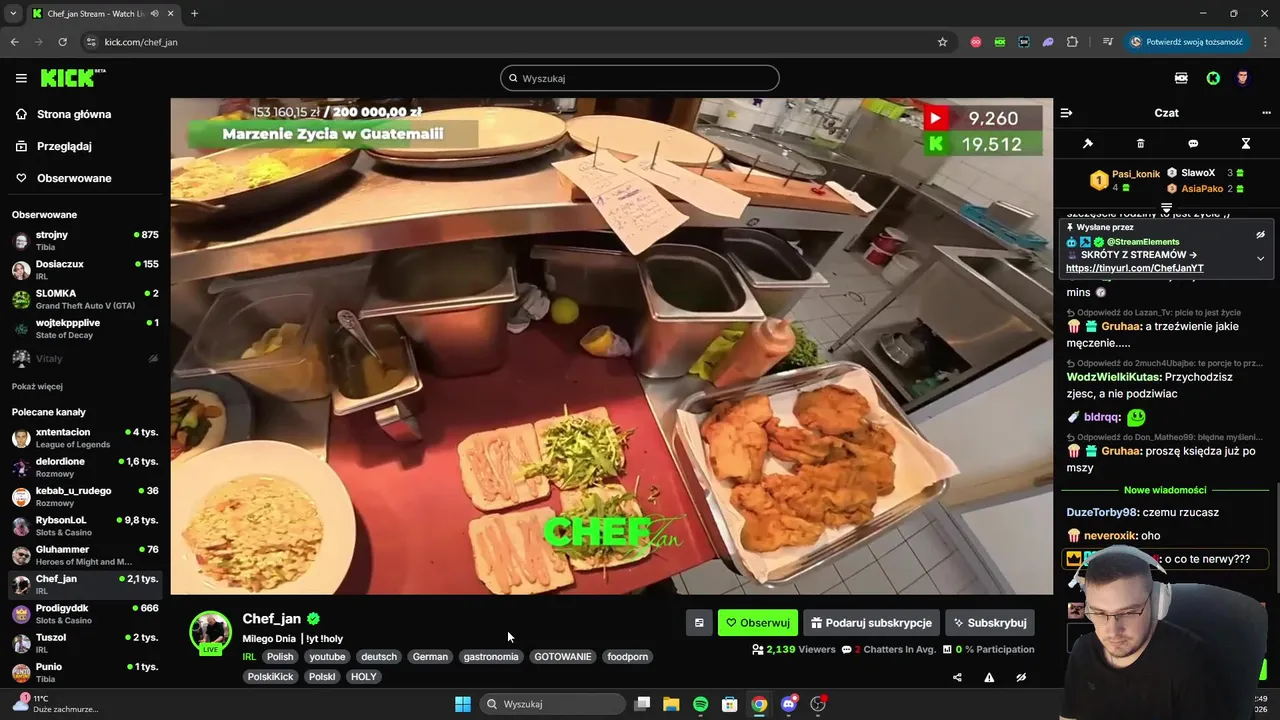This screenshot has height=720, width=1280.
Task: Click the Chef_jan live avatar
Action: pyautogui.click(x=211, y=633)
